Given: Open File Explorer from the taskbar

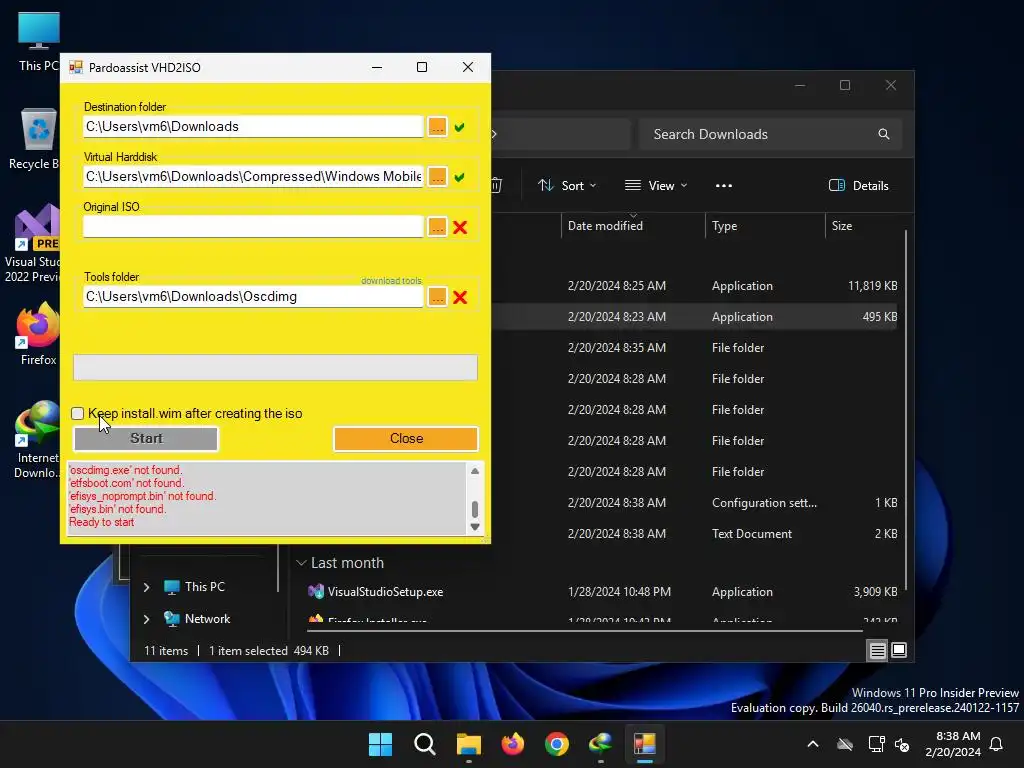Looking at the screenshot, I should (x=468, y=744).
